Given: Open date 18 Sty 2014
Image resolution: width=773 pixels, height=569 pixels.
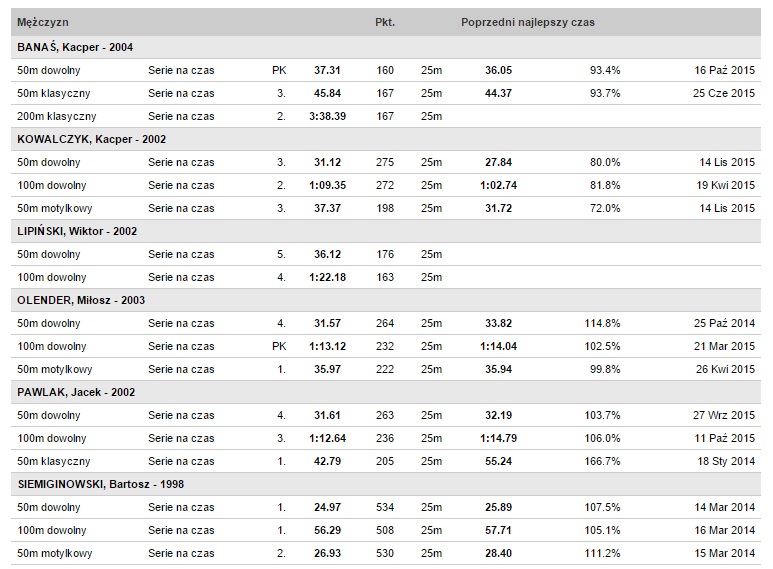Looking at the screenshot, I should (x=726, y=462).
